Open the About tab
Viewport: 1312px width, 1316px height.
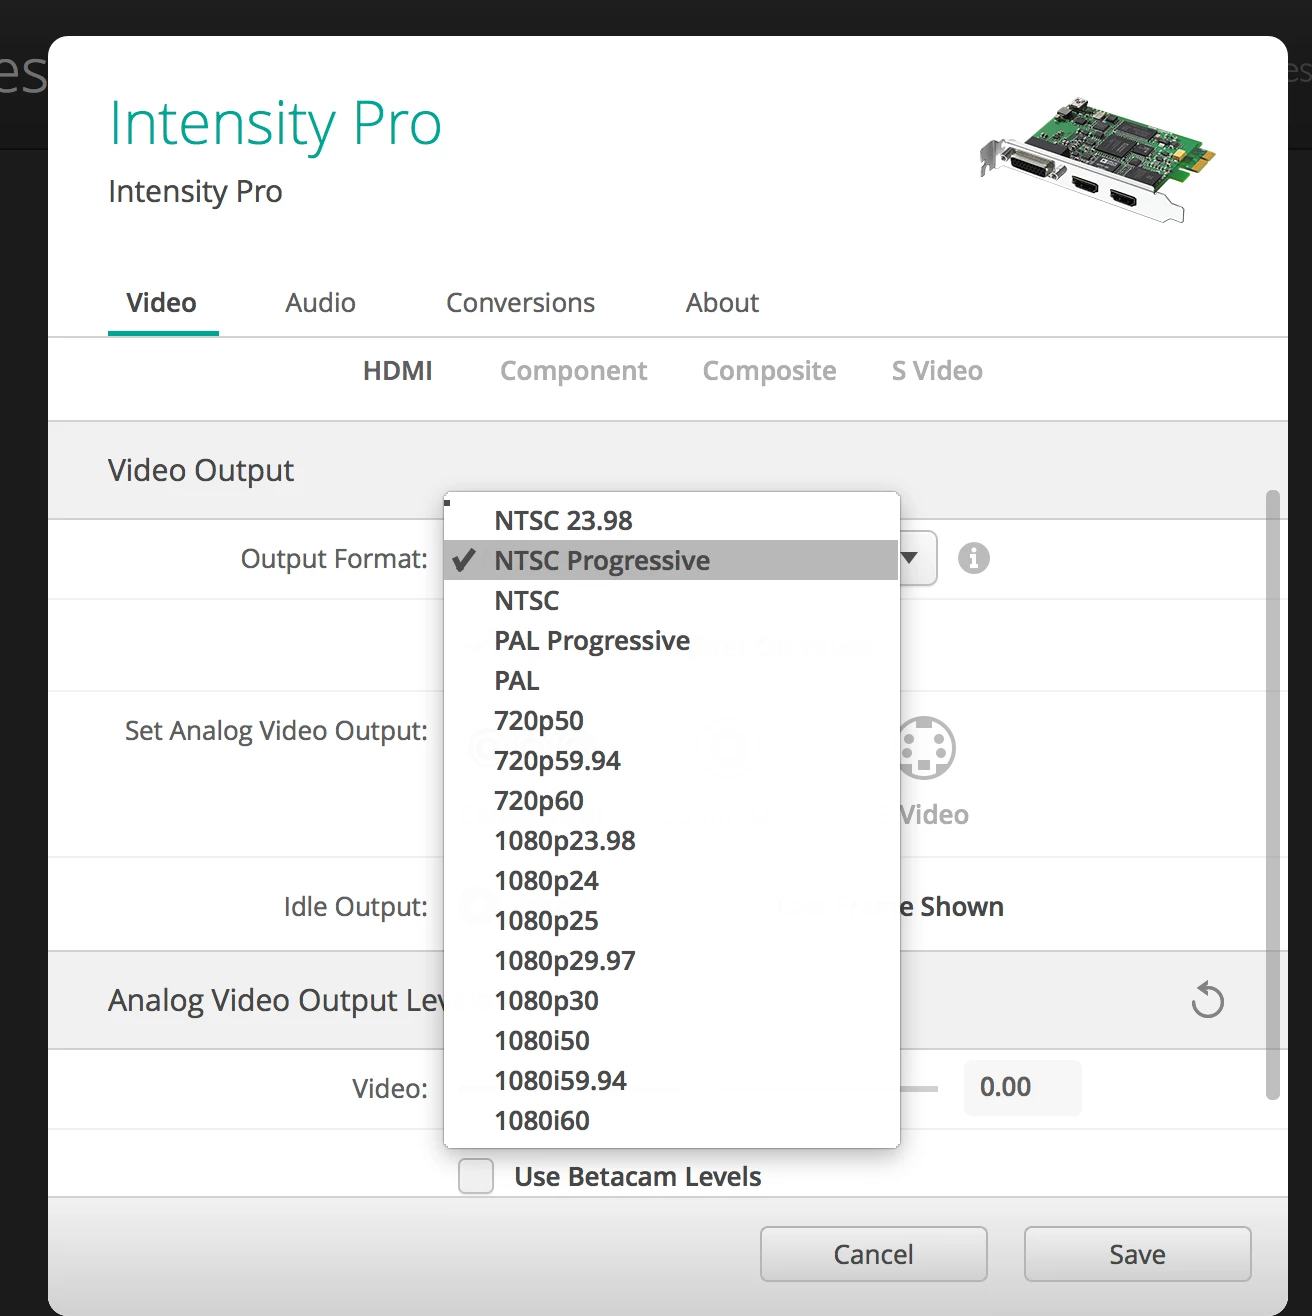722,303
